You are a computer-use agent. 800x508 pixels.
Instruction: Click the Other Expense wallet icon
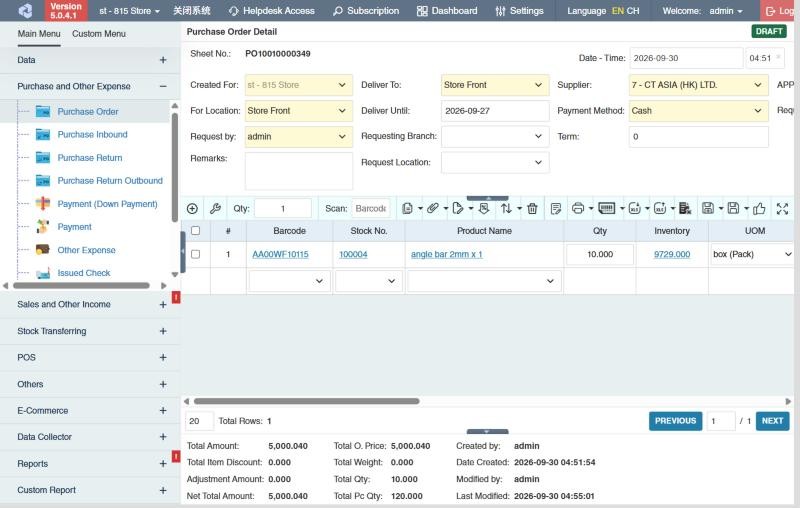click(43, 250)
